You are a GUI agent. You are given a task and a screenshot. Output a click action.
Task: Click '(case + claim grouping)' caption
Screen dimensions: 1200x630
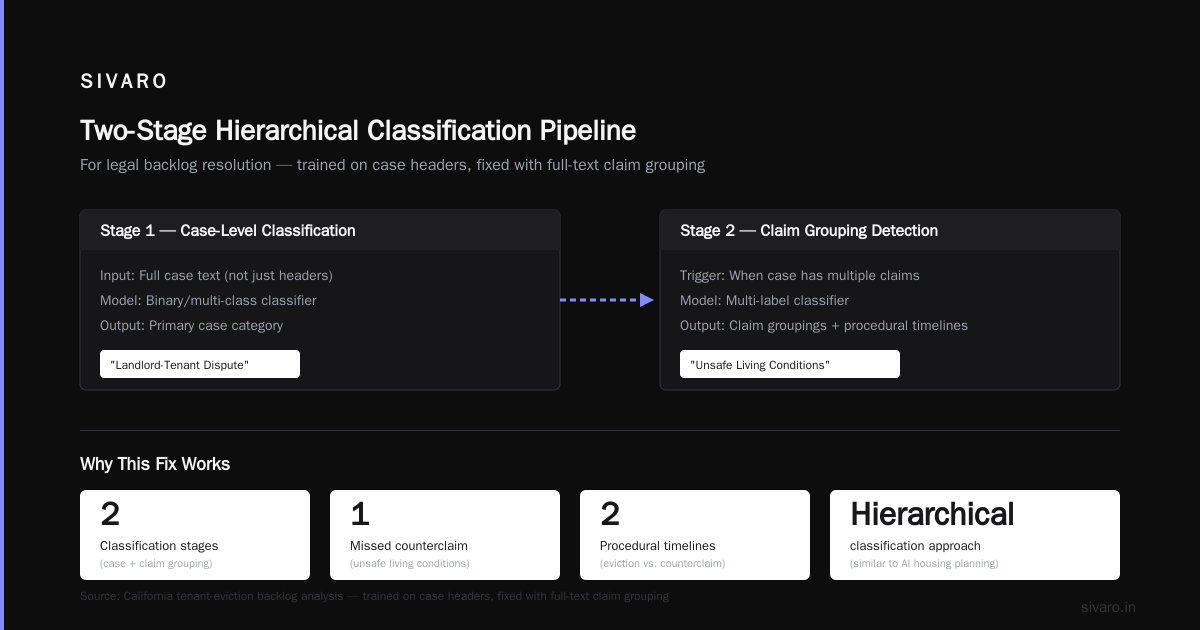pos(156,564)
